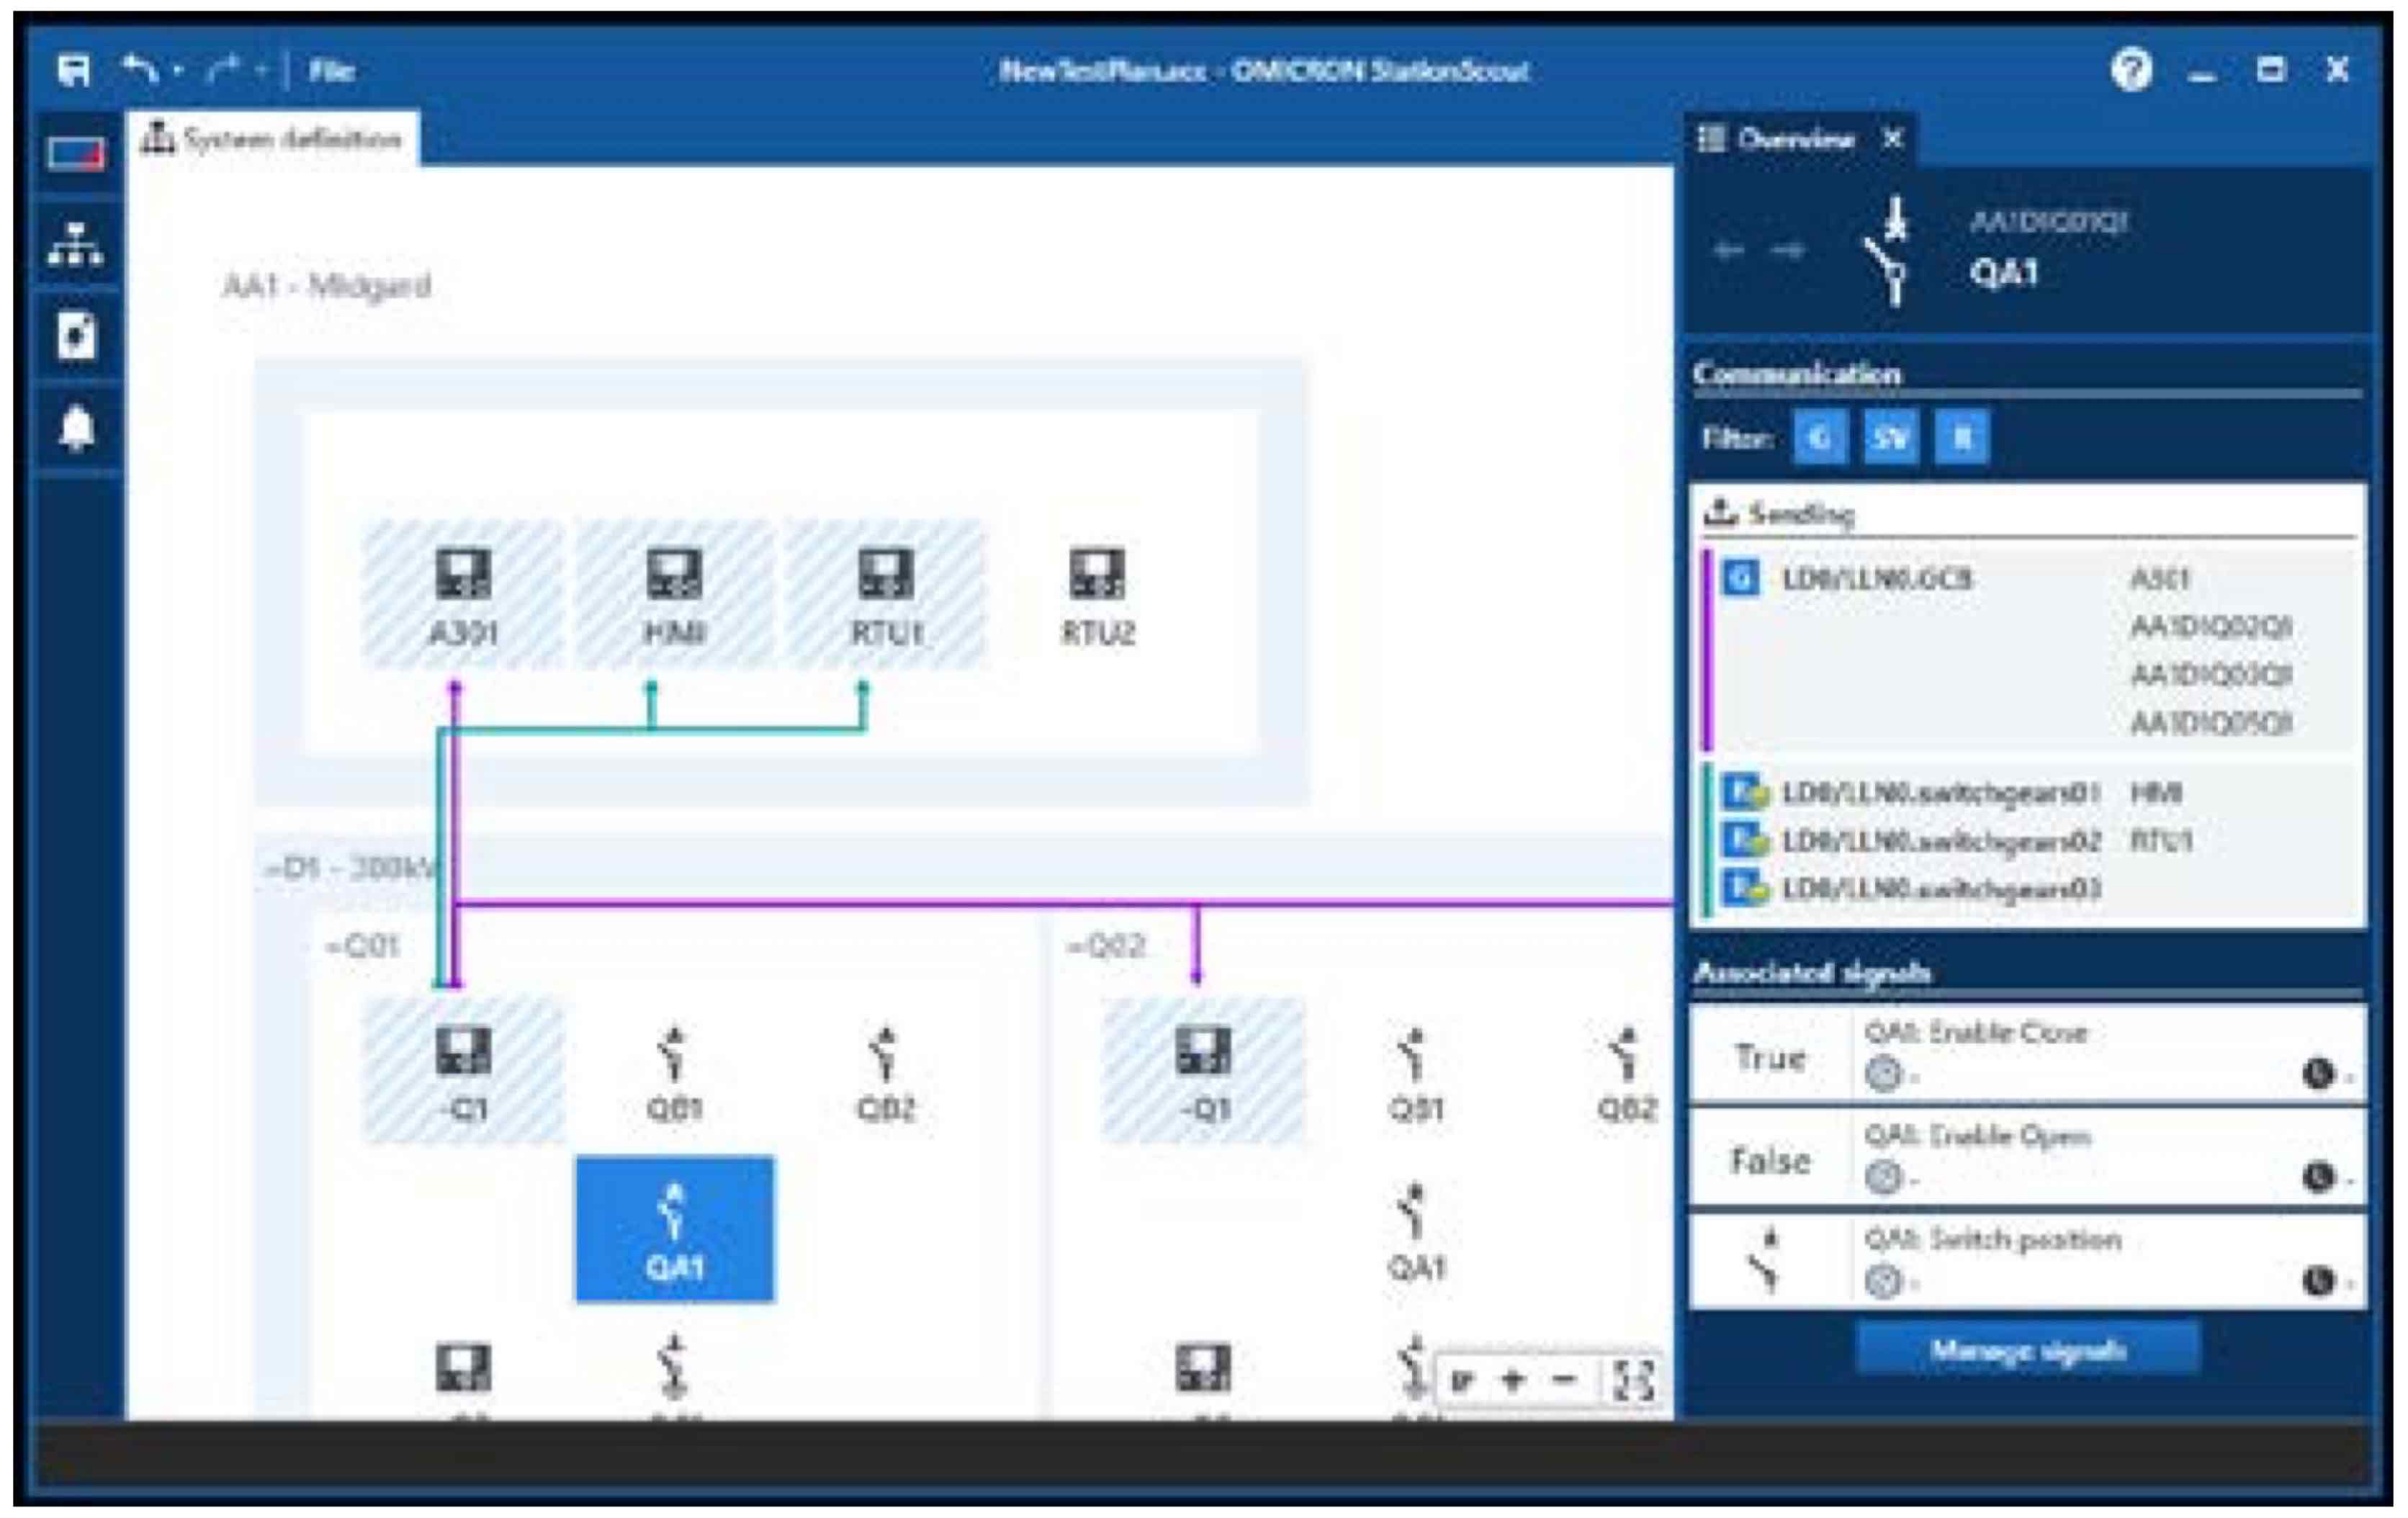2408x1518 pixels.
Task: Open the Help question mark icon
Action: [x=2131, y=70]
